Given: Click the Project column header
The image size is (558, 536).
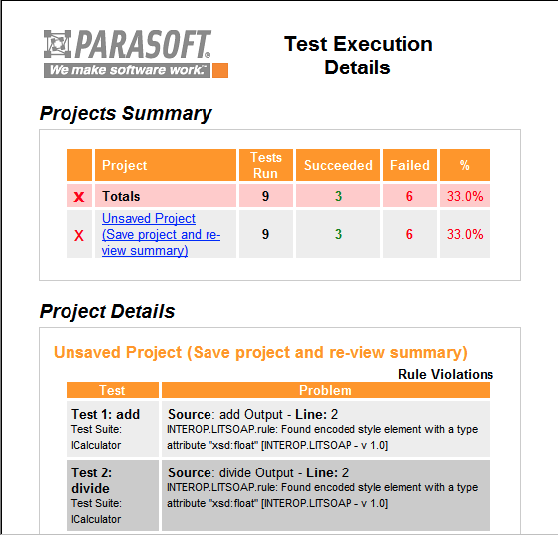Looking at the screenshot, I should coord(165,165).
